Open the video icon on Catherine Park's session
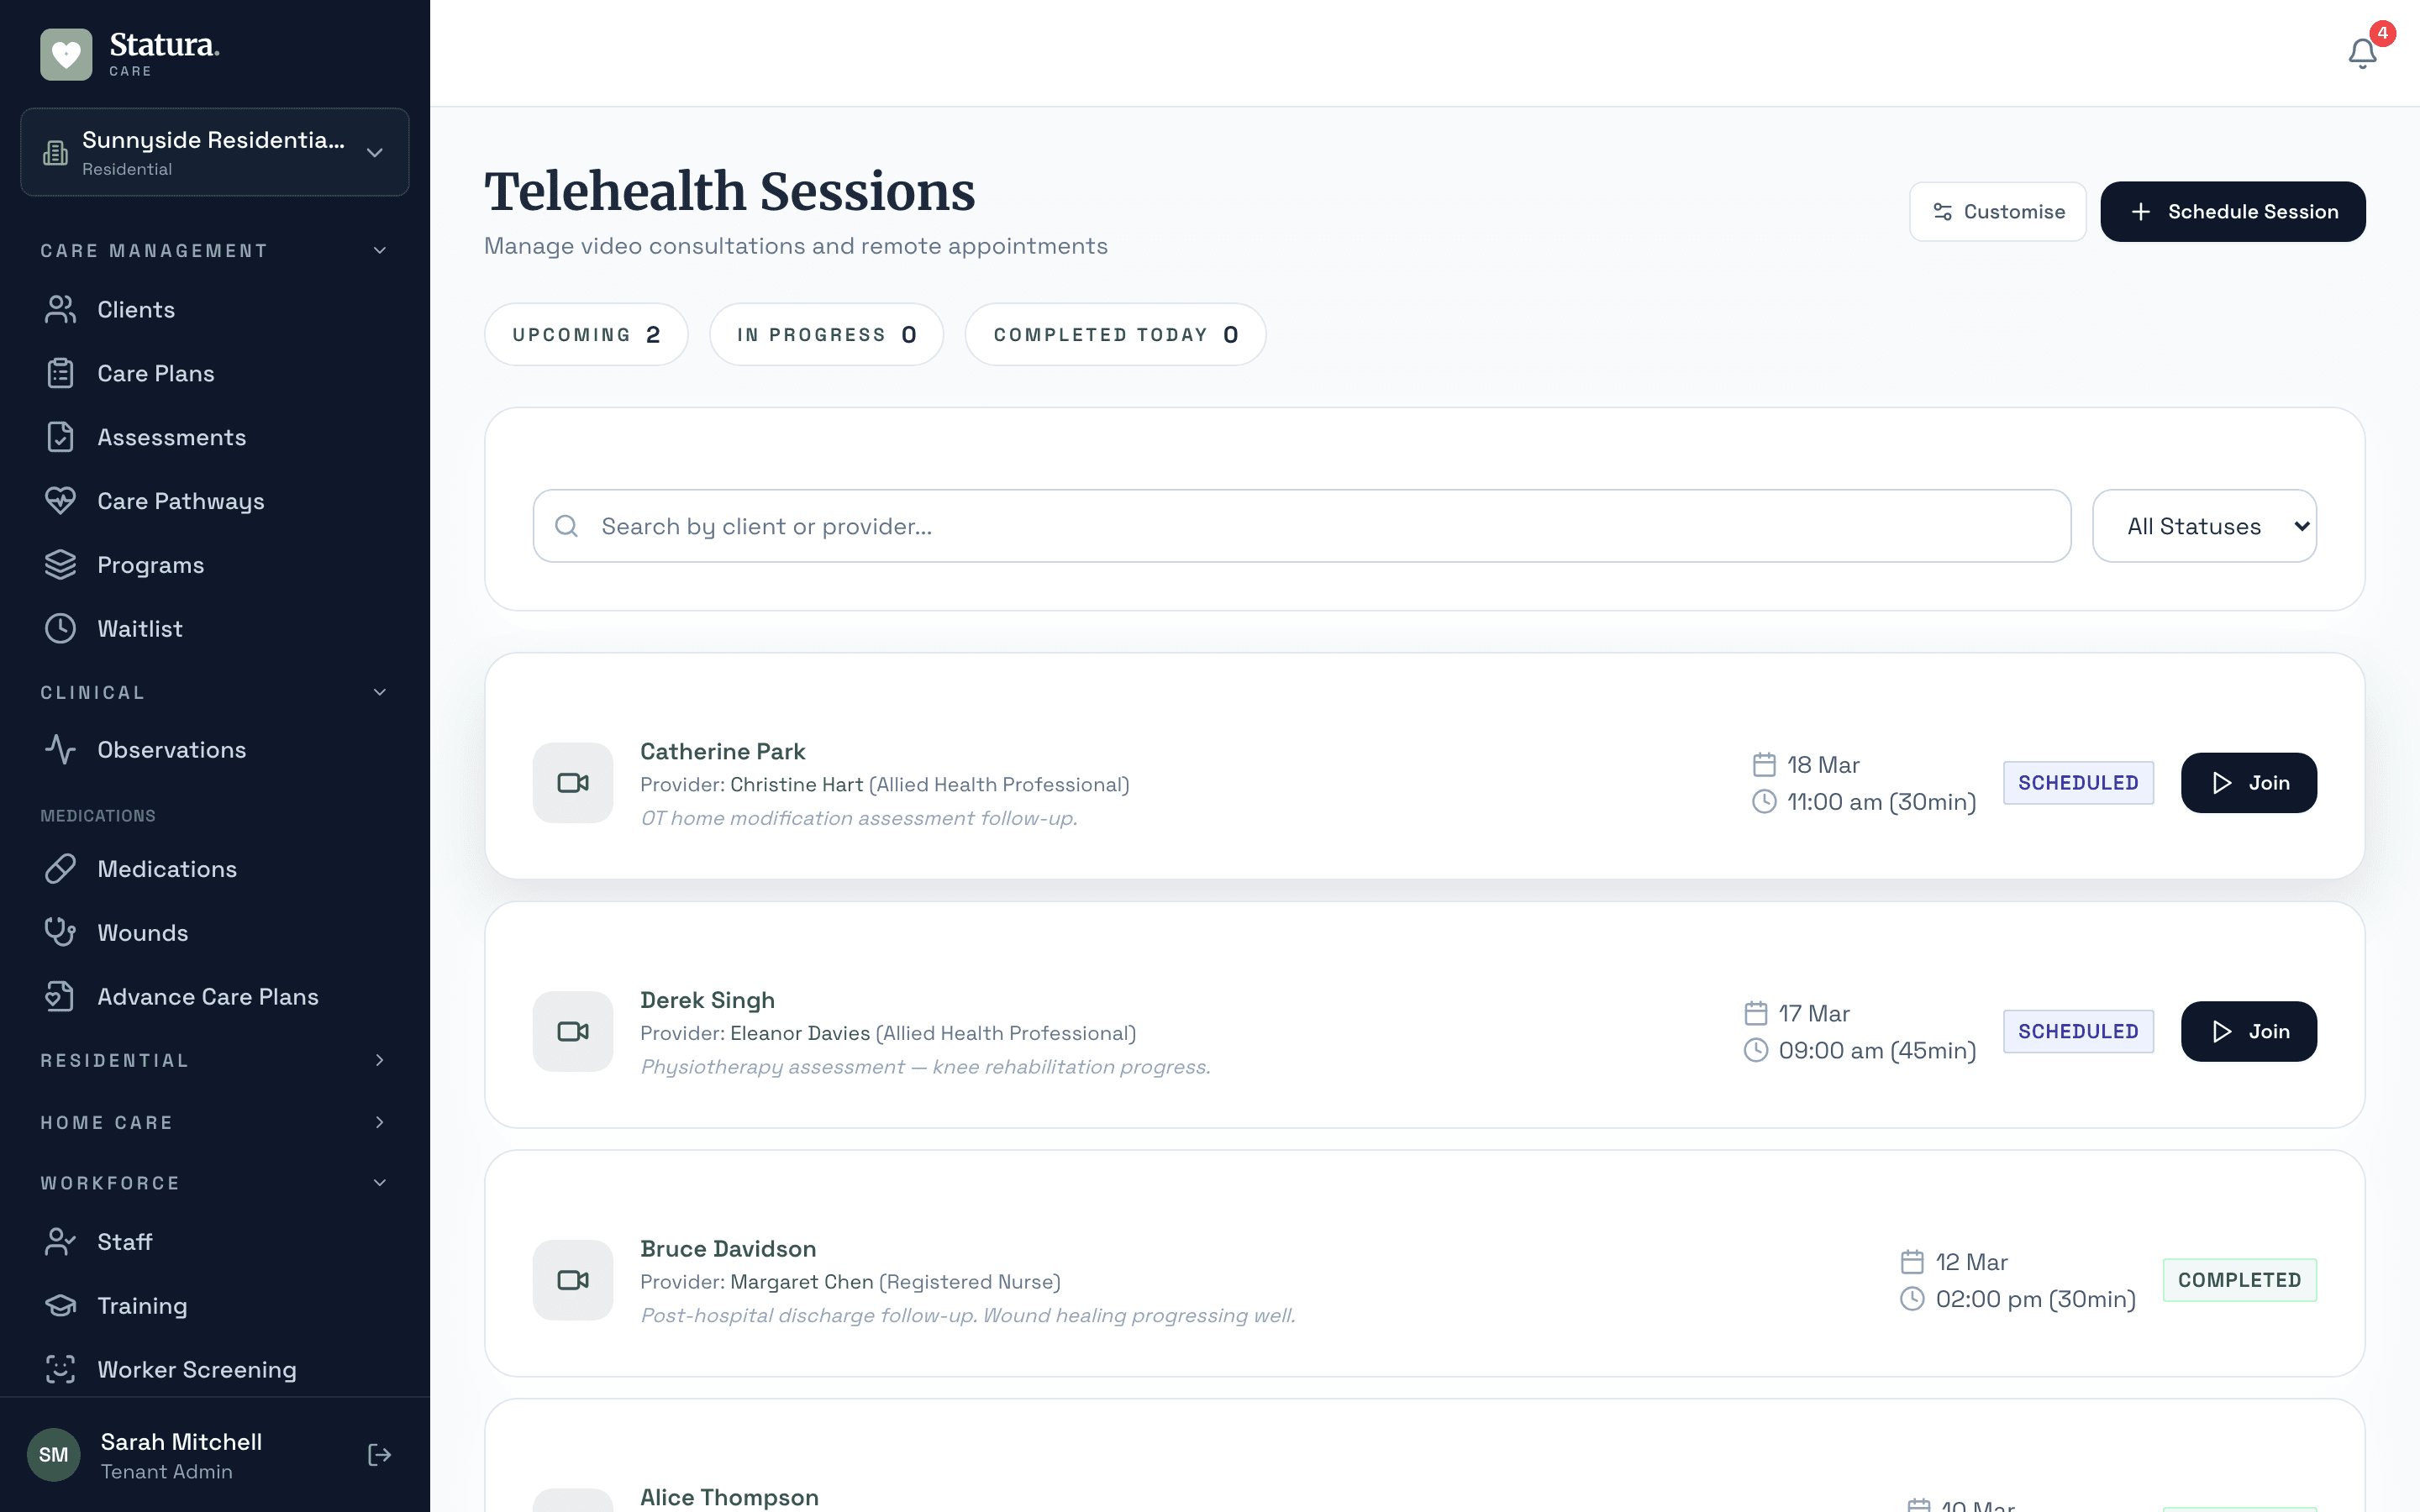Image resolution: width=2420 pixels, height=1512 pixels. [572, 782]
